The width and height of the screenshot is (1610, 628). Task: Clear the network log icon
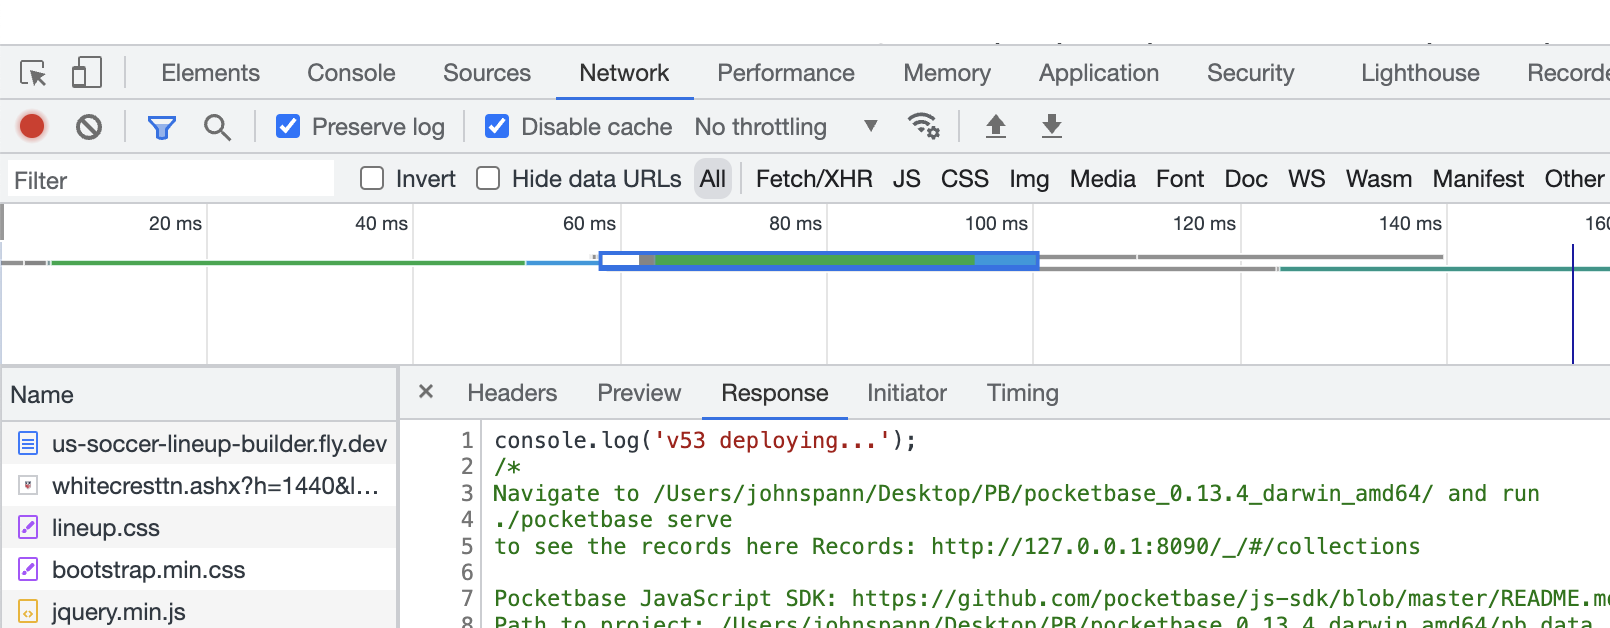click(x=89, y=127)
